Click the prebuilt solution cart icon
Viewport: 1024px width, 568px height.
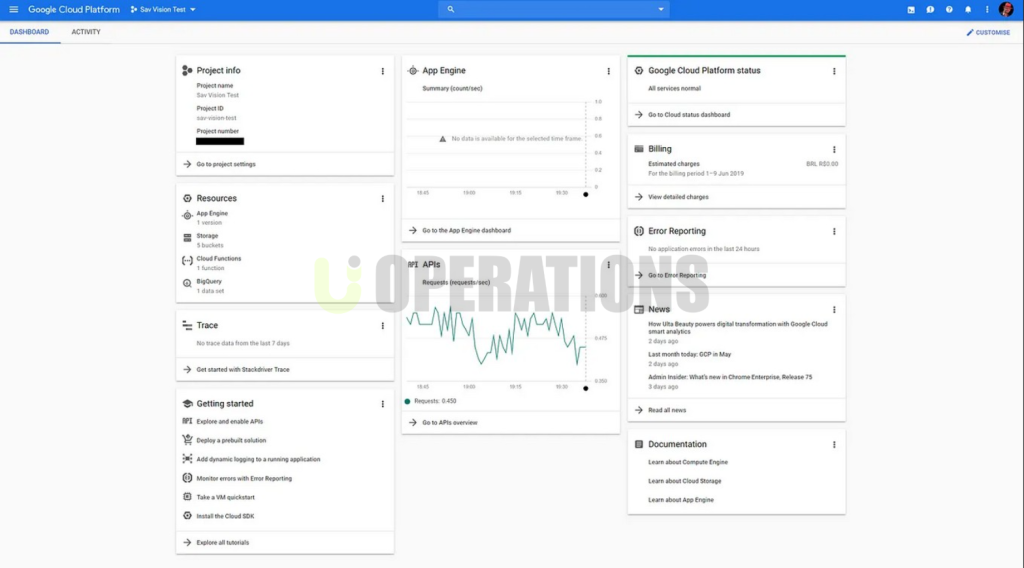pyautogui.click(x=187, y=440)
